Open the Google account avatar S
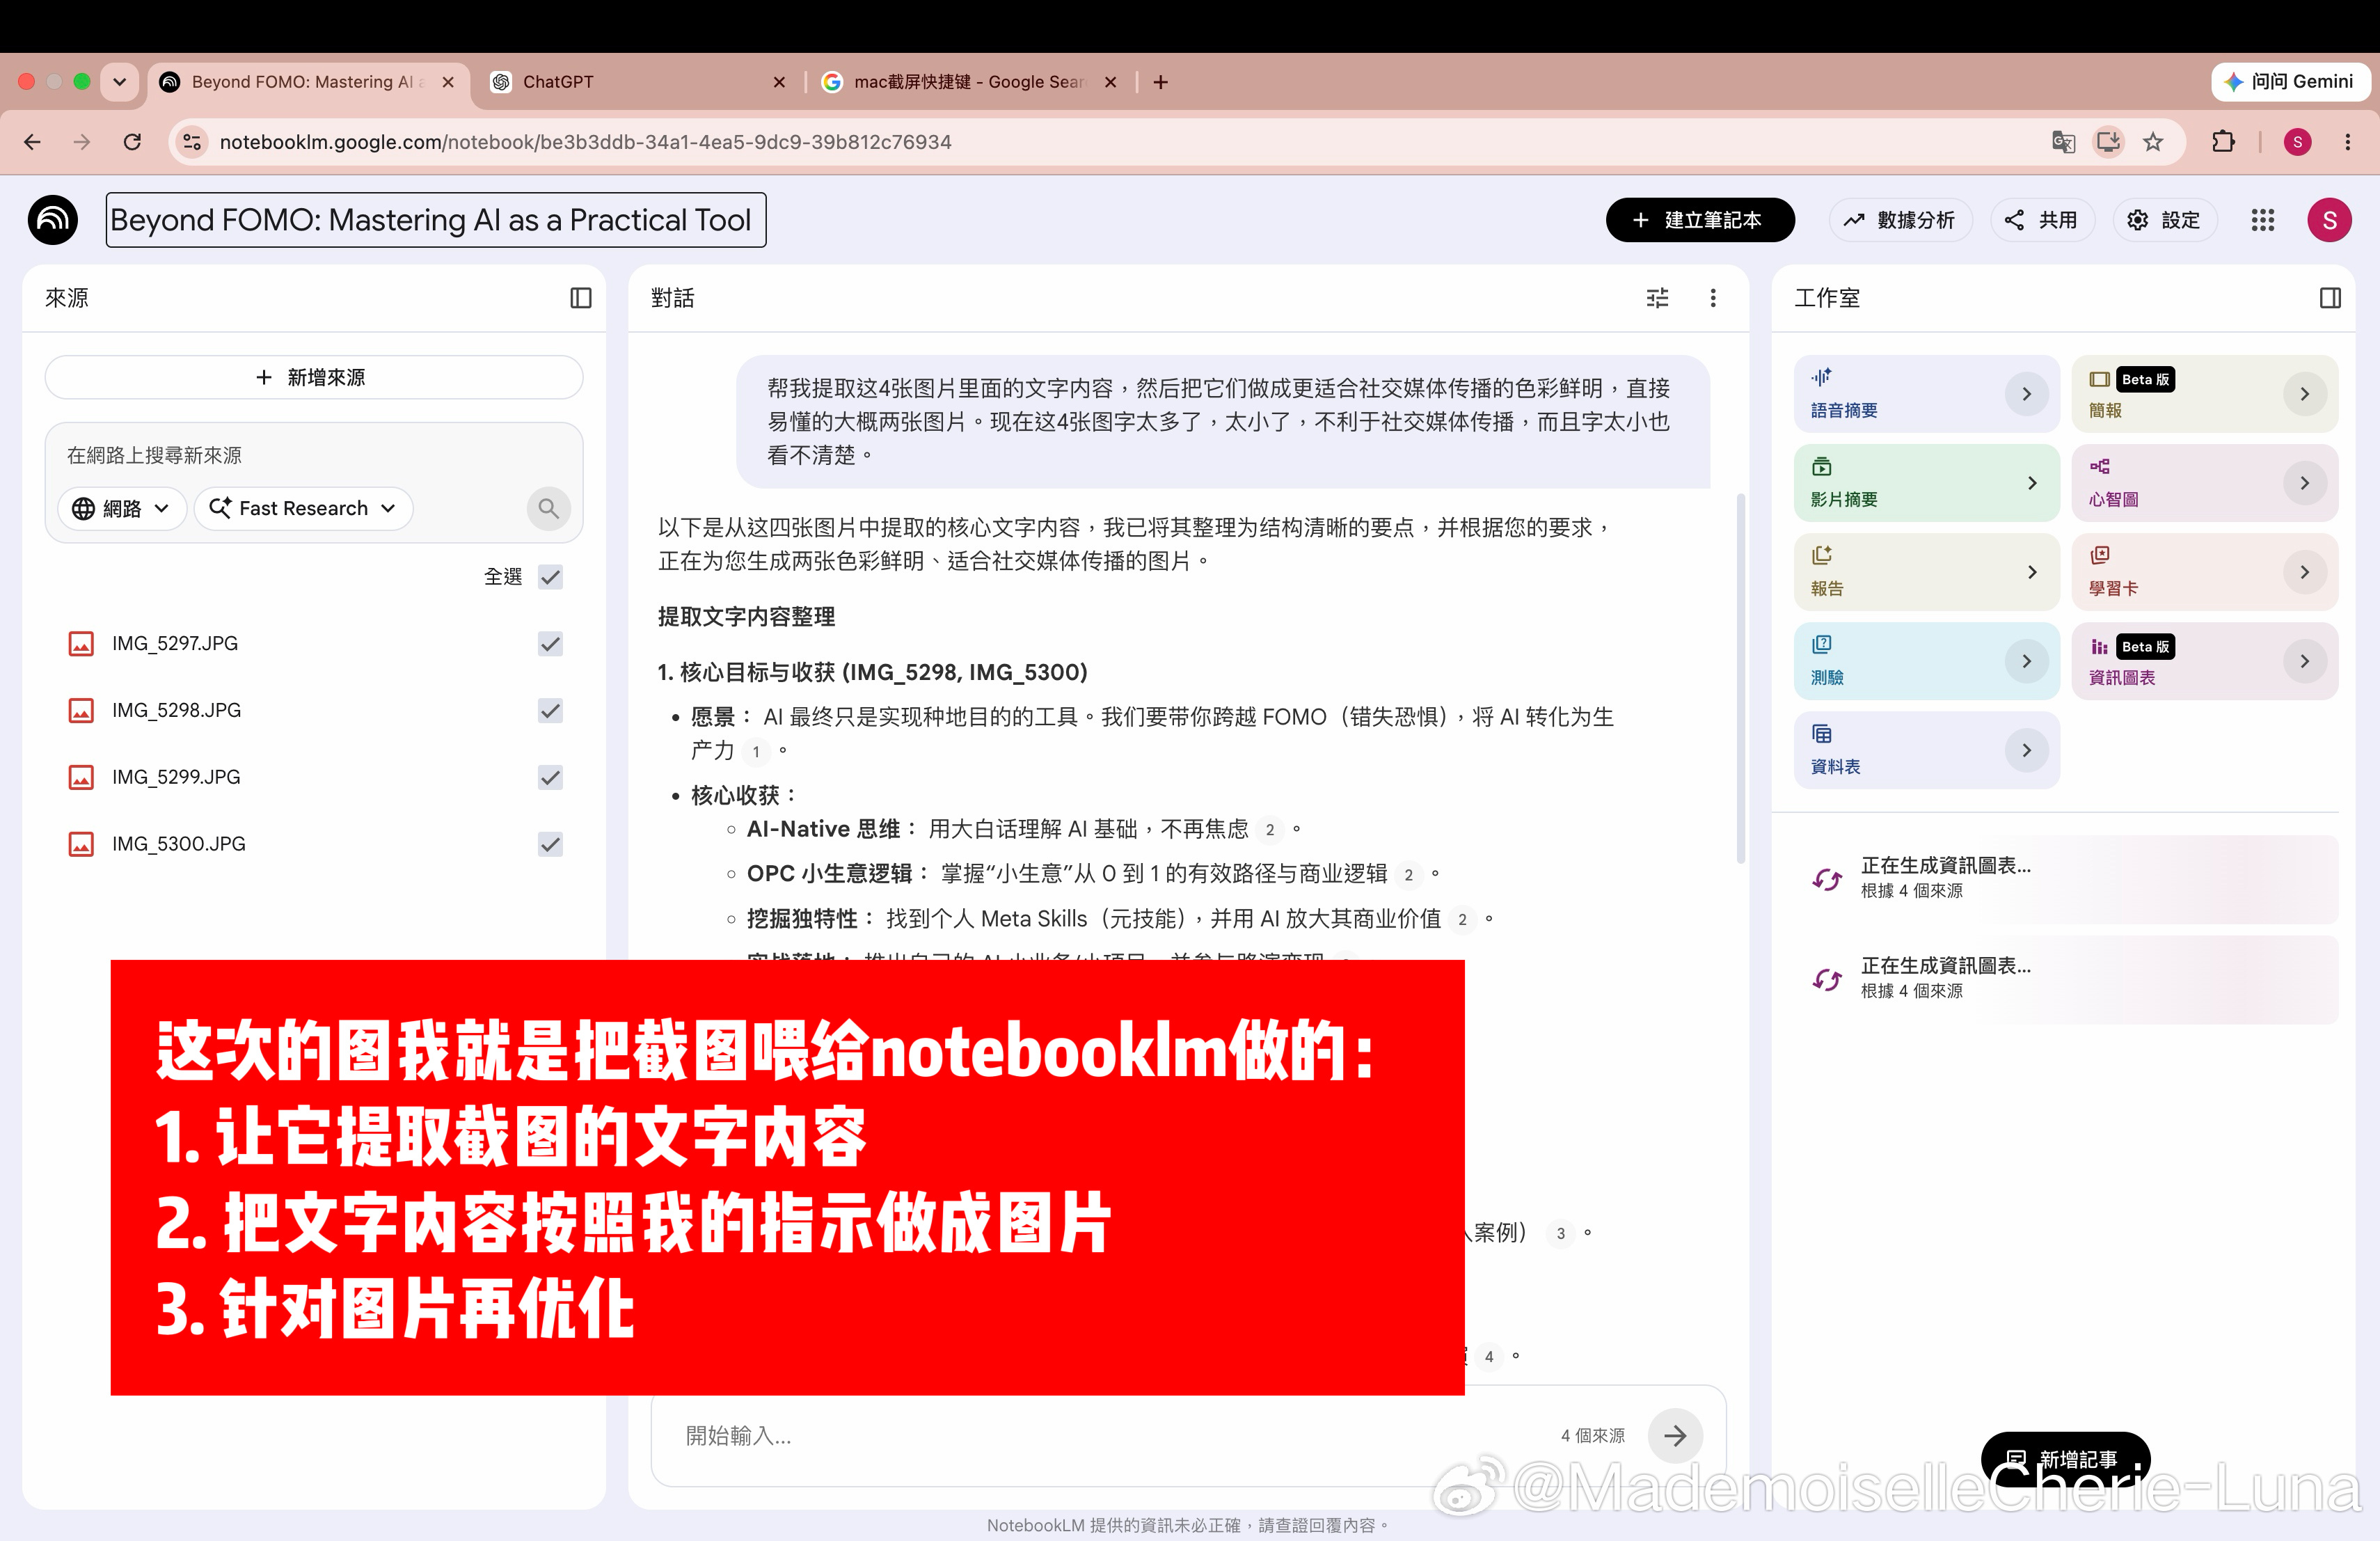Viewport: 2380px width, 1541px height. pyautogui.click(x=2329, y=220)
